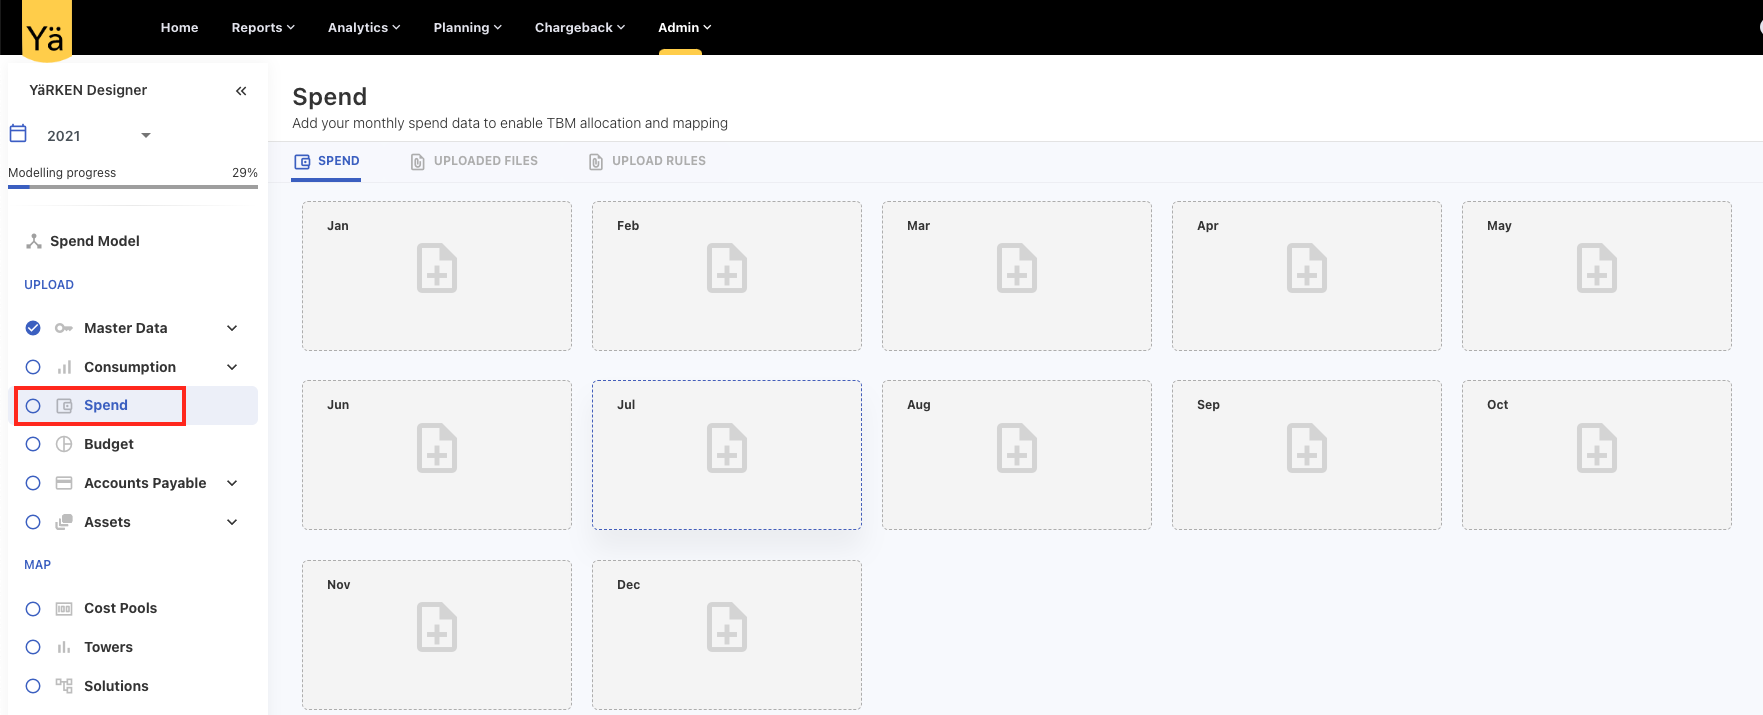Click the Consumption status circle
The image size is (1763, 715).
point(33,367)
